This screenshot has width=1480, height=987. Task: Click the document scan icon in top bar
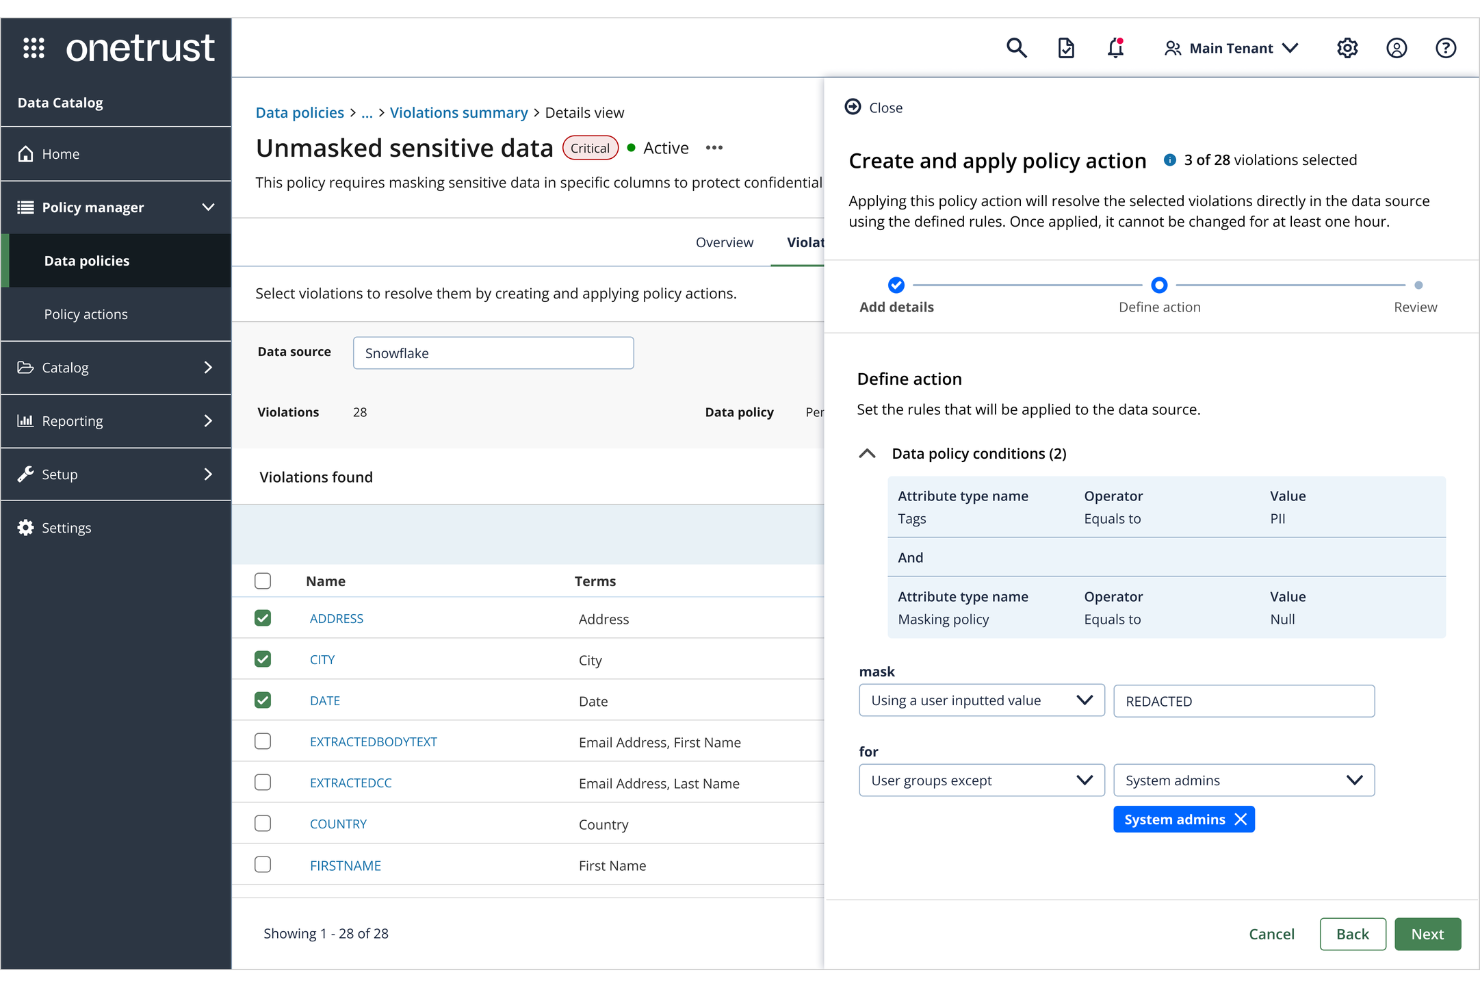tap(1066, 47)
